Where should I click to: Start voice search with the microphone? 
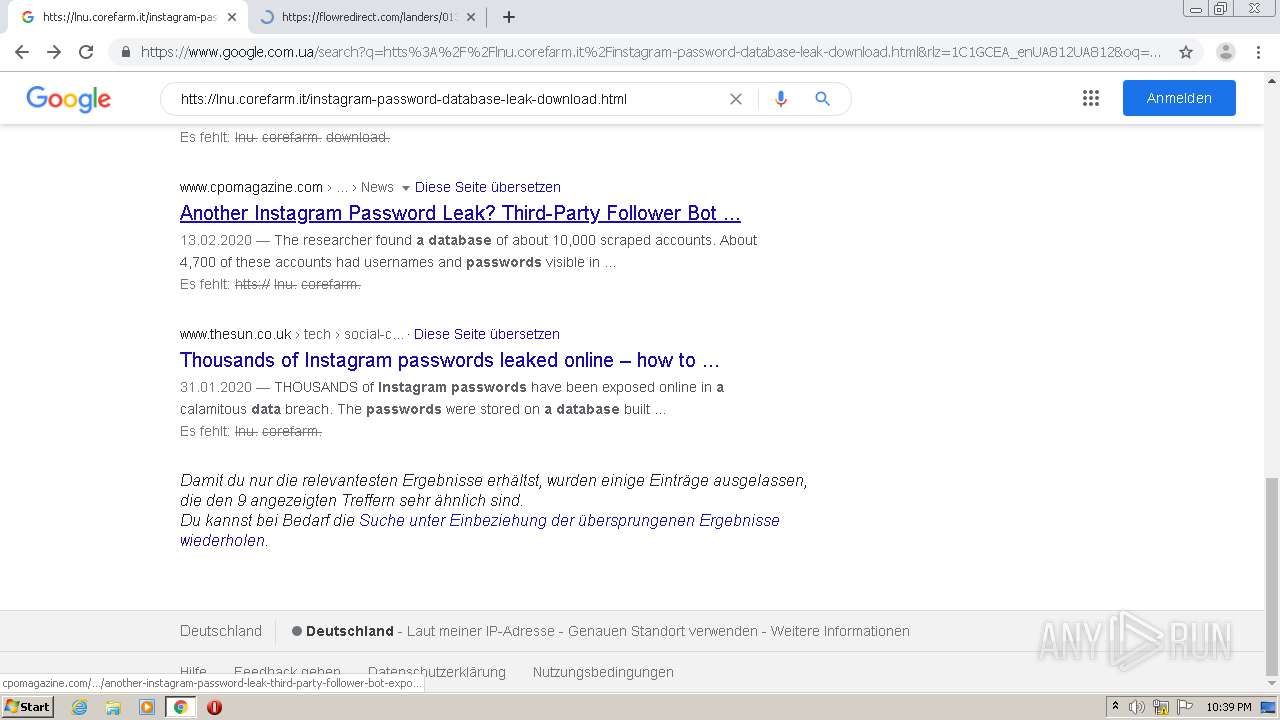[781, 99]
